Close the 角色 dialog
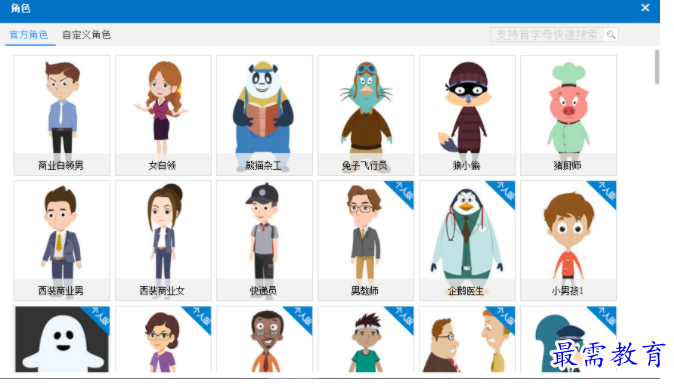 point(645,8)
